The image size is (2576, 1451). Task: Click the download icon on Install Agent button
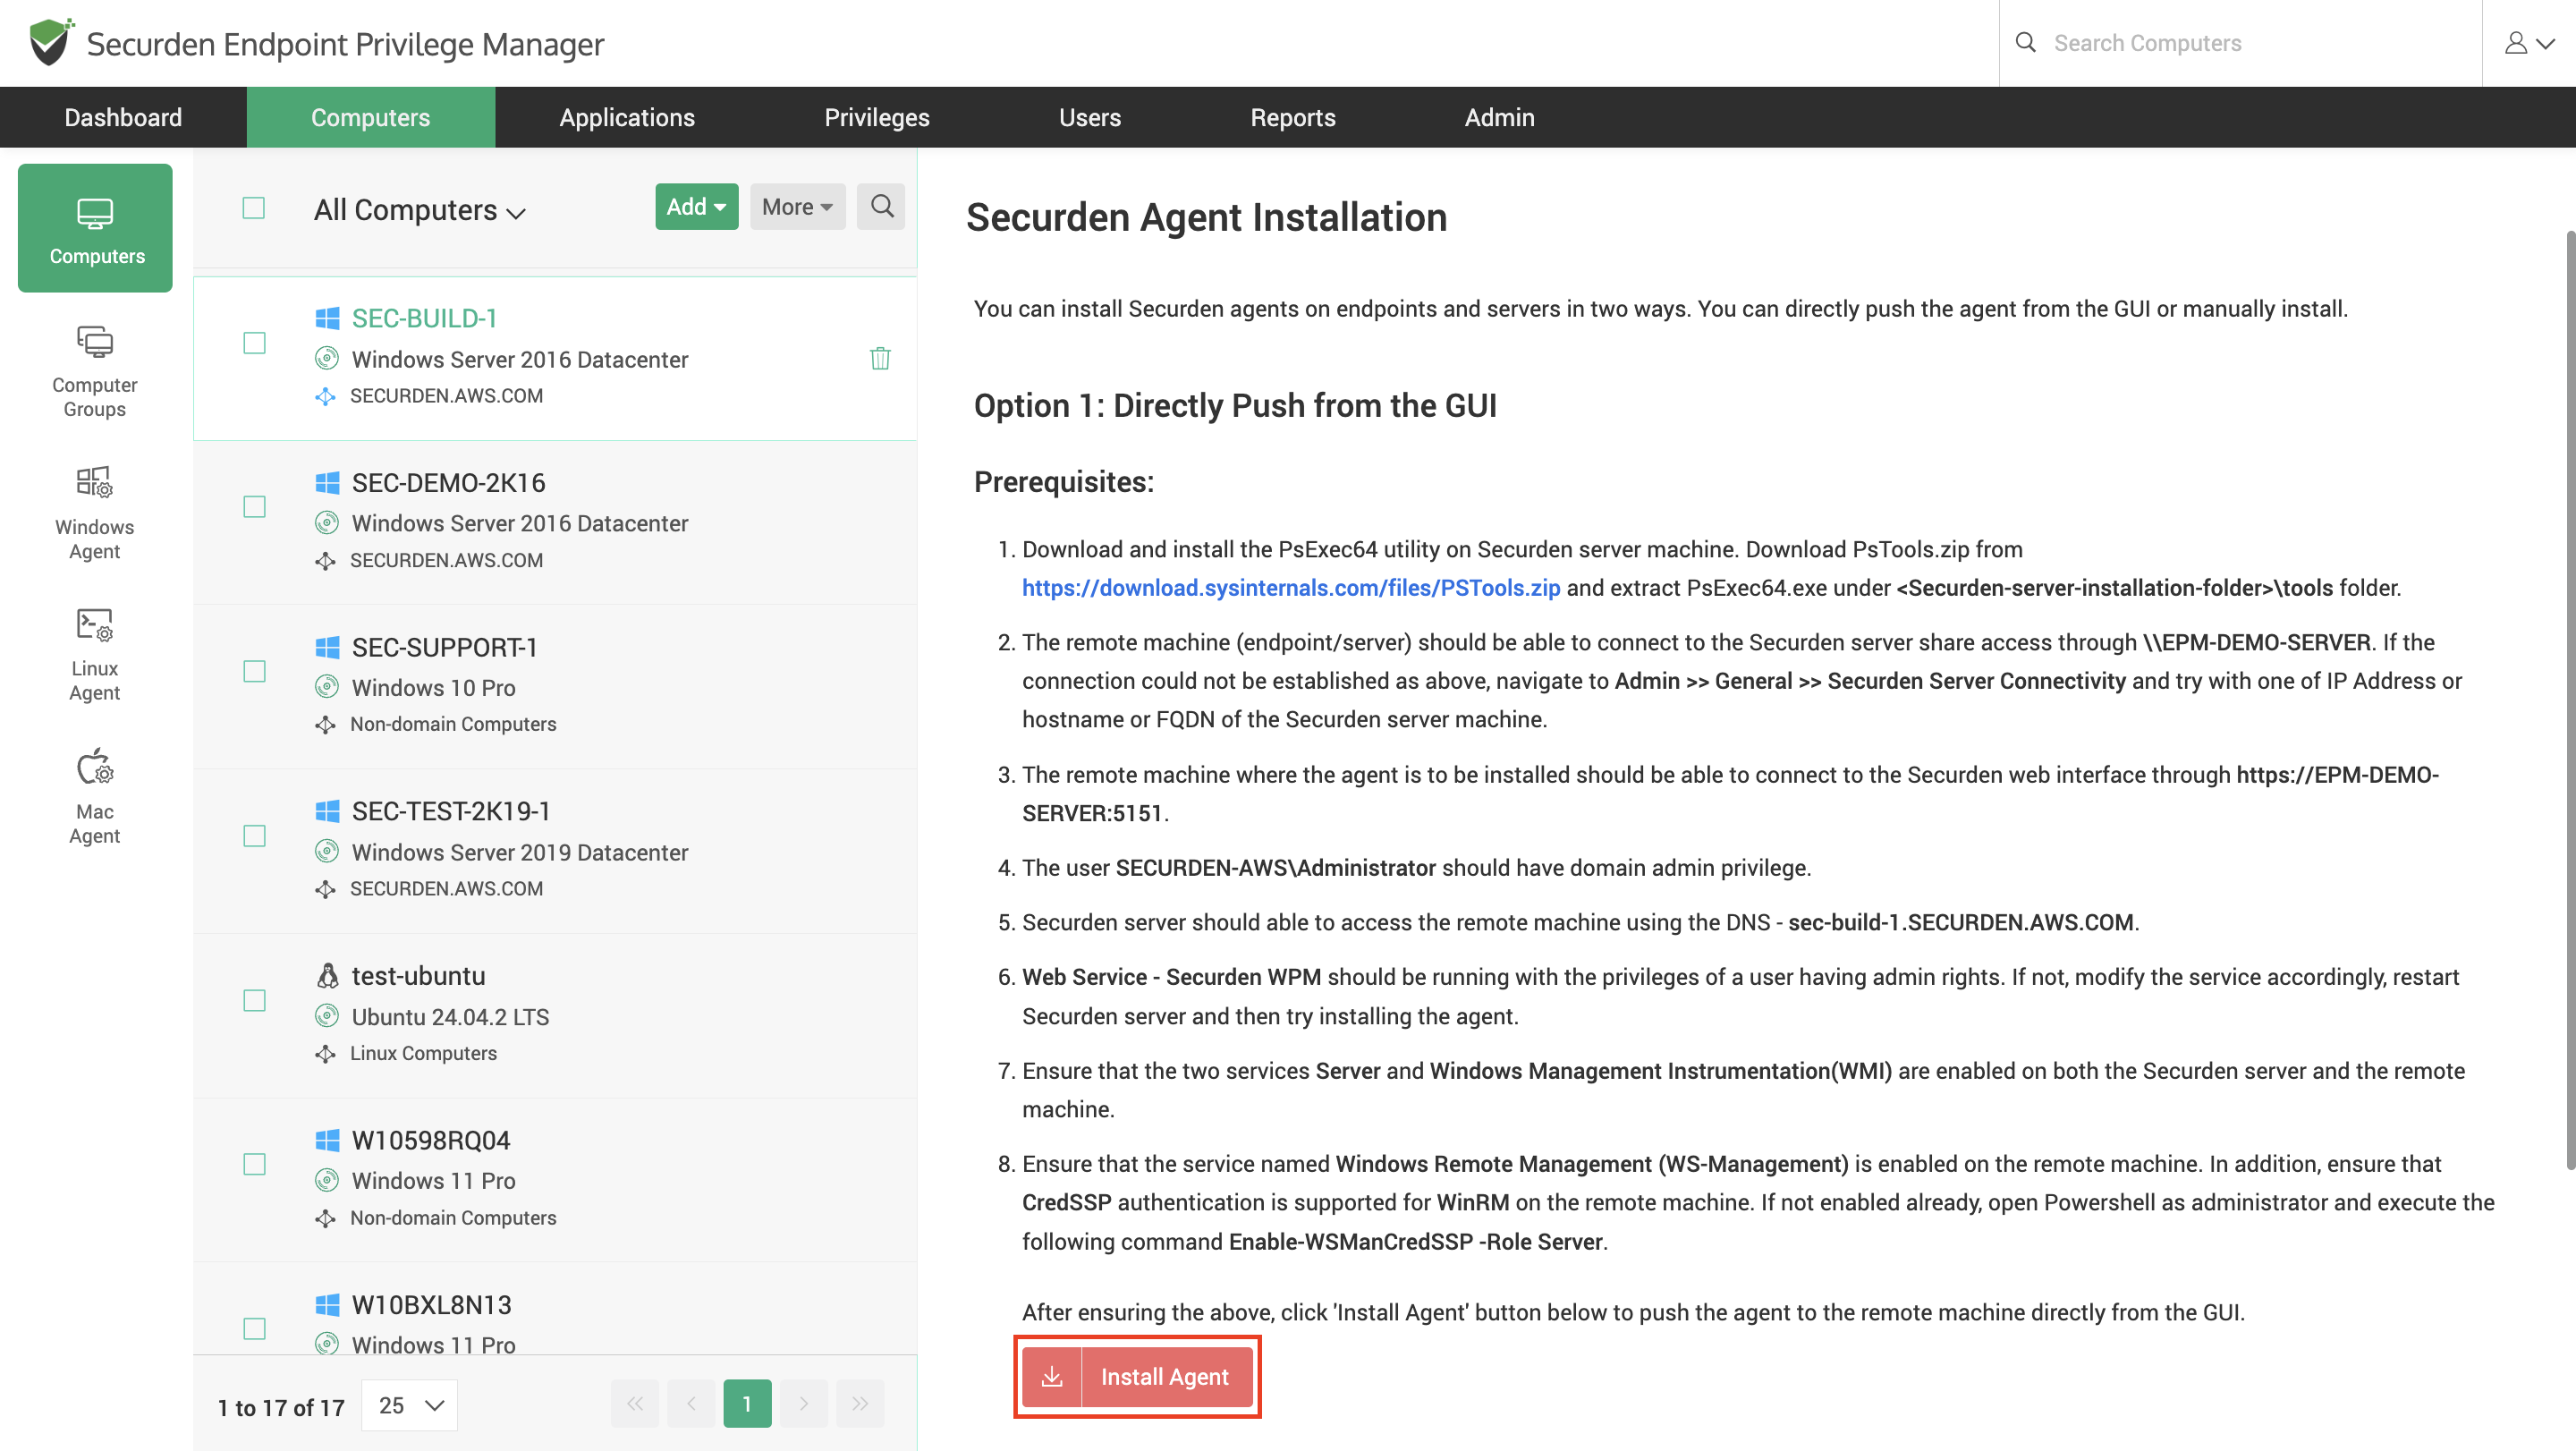[x=1052, y=1377]
